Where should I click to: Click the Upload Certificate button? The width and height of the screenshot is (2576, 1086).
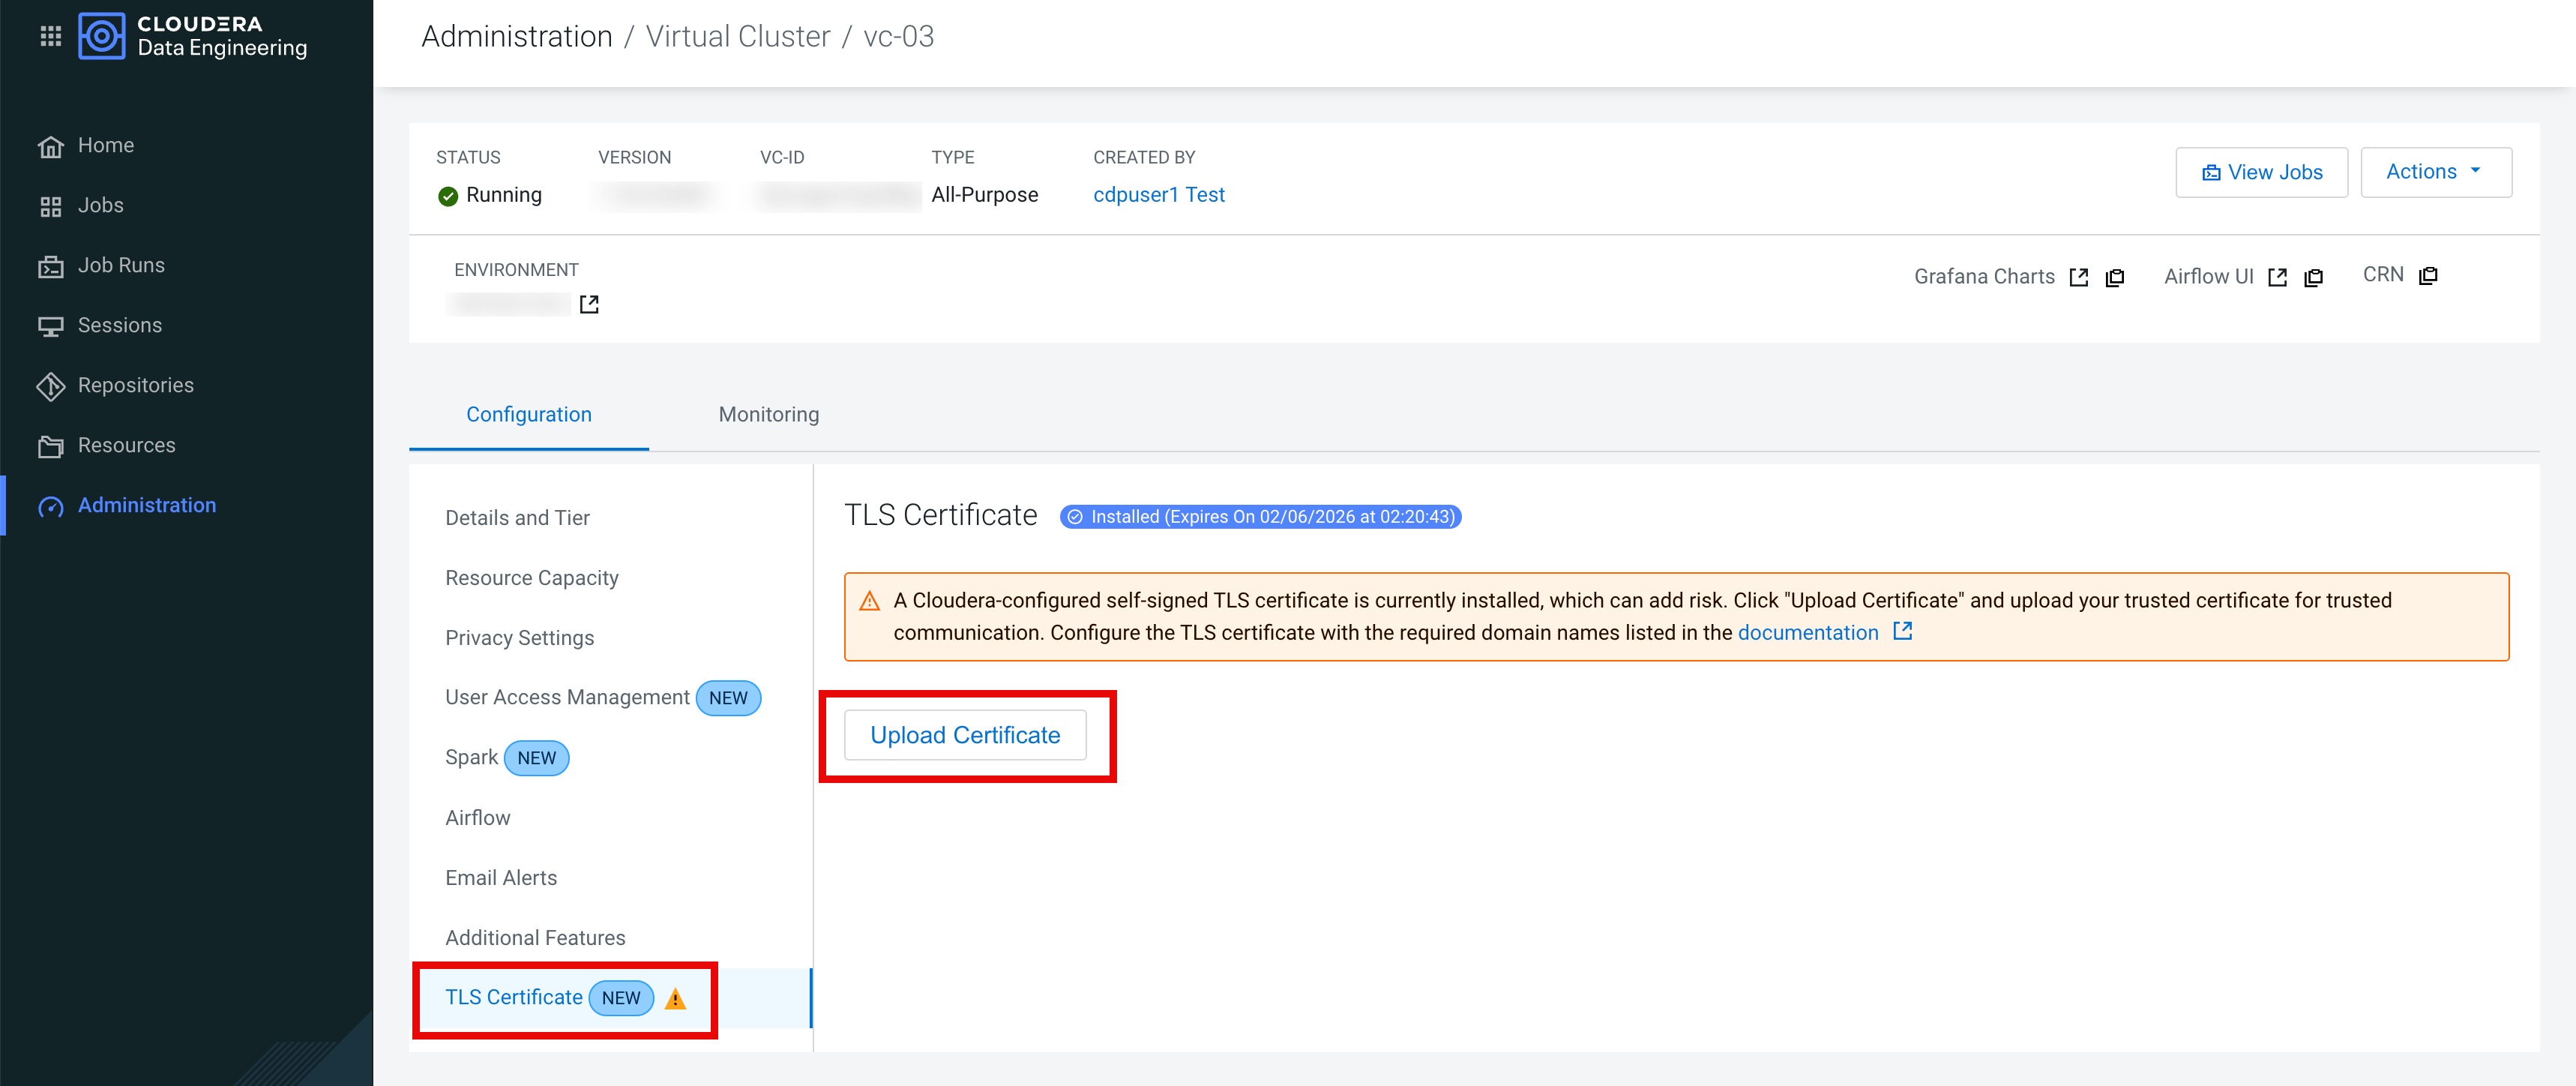tap(964, 735)
